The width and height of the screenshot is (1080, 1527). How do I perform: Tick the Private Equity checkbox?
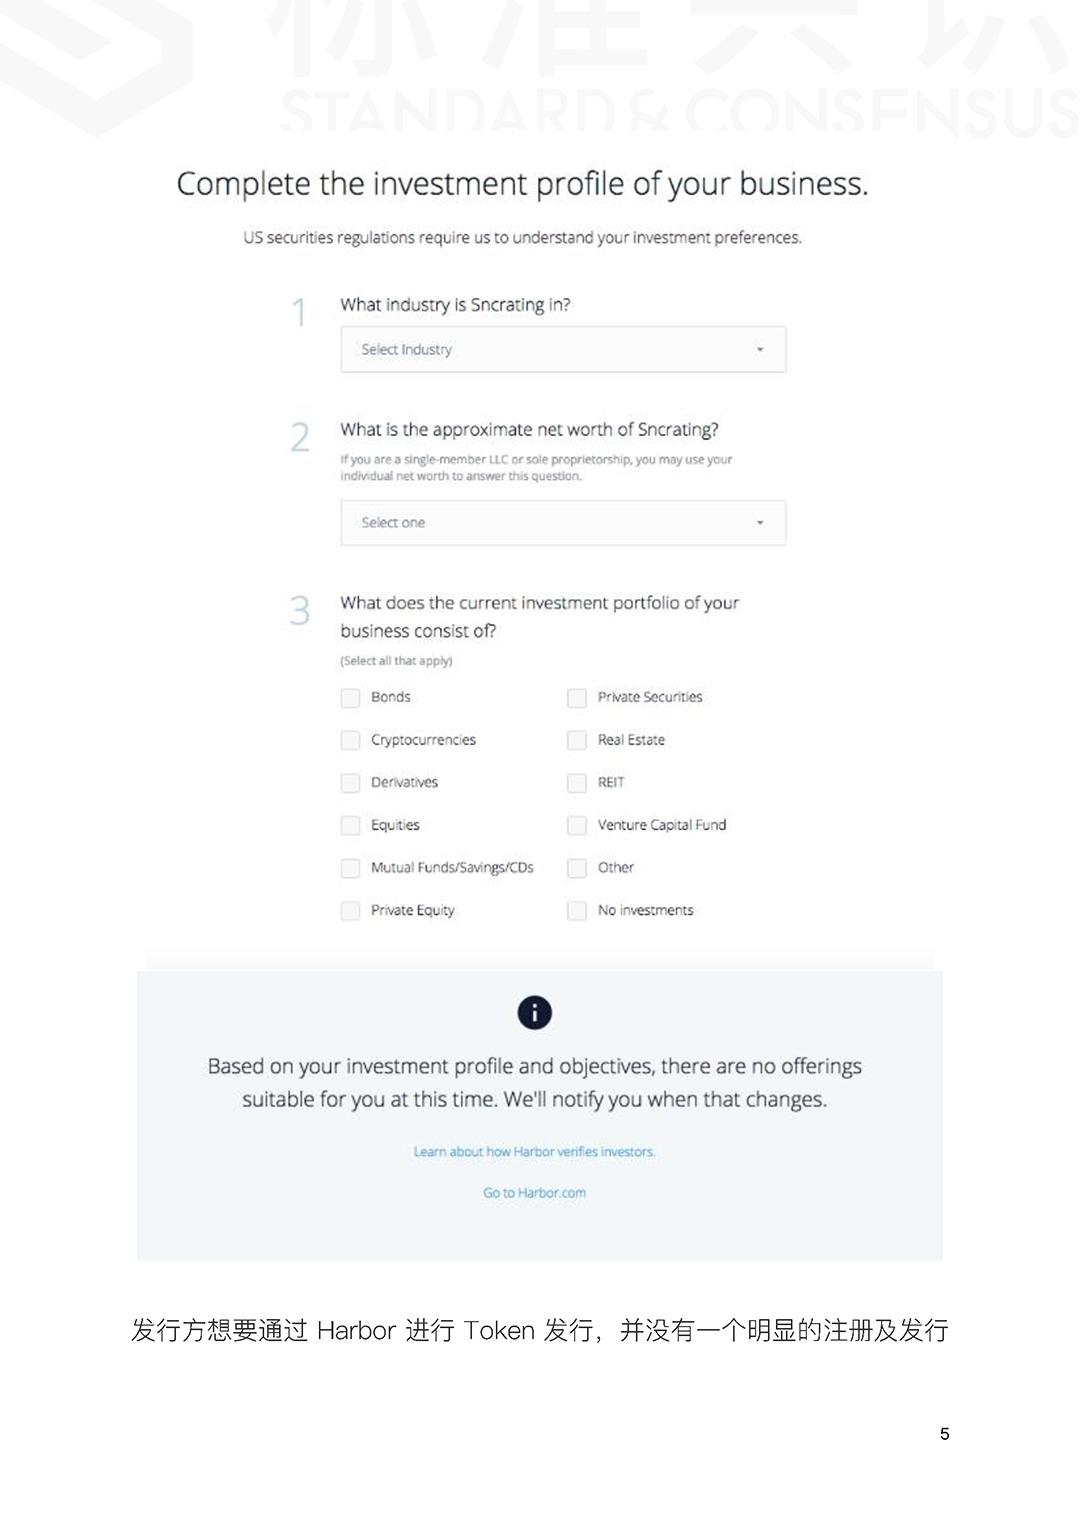click(350, 911)
